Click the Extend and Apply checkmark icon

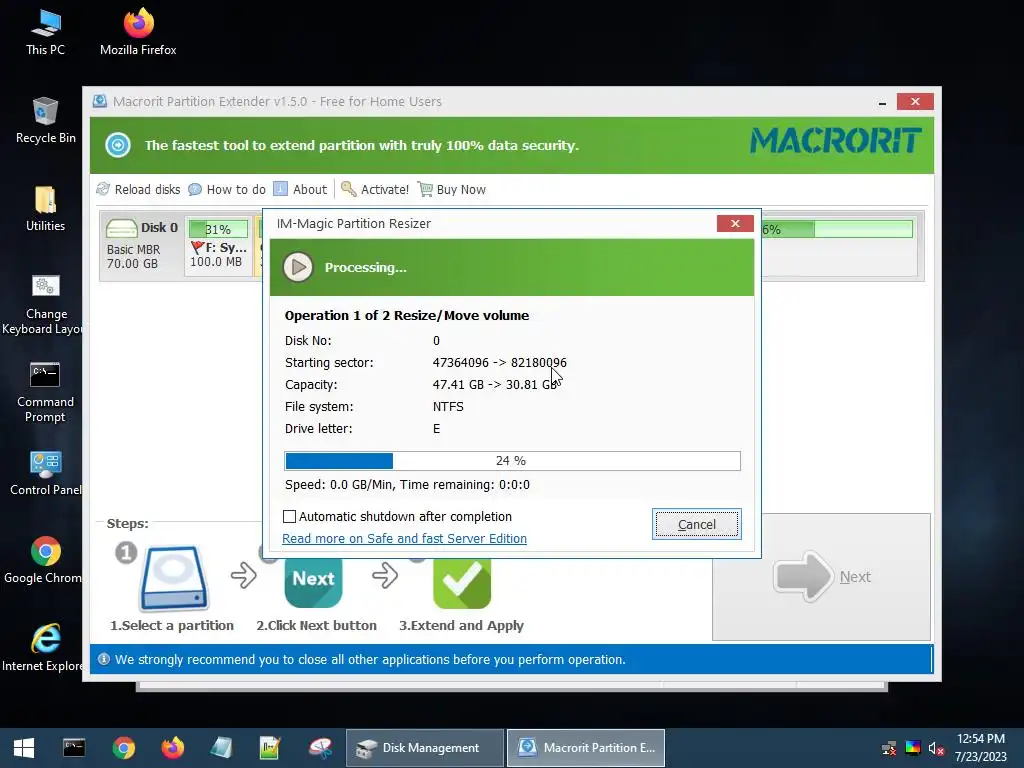462,581
